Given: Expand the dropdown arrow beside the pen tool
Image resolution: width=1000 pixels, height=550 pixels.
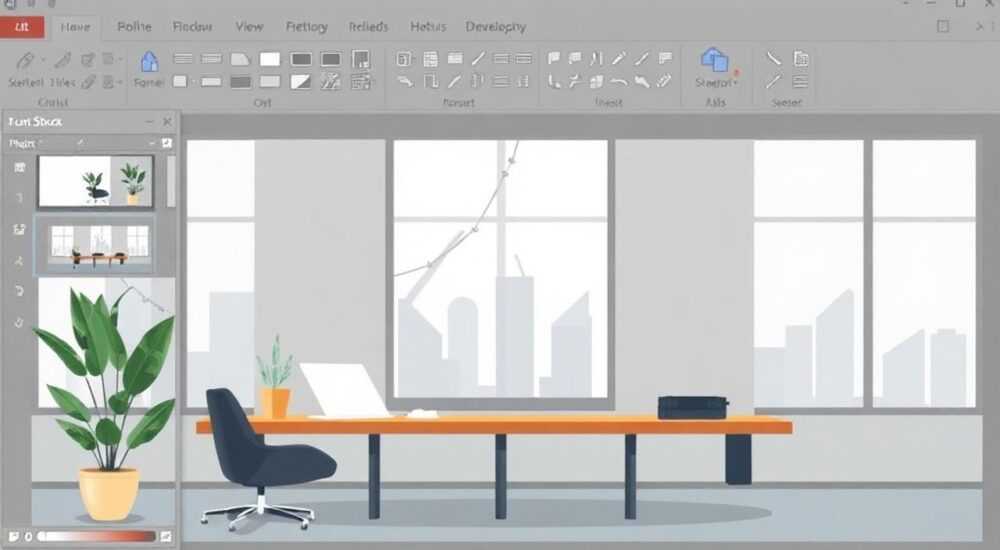Looking at the screenshot, I should coord(43,60).
